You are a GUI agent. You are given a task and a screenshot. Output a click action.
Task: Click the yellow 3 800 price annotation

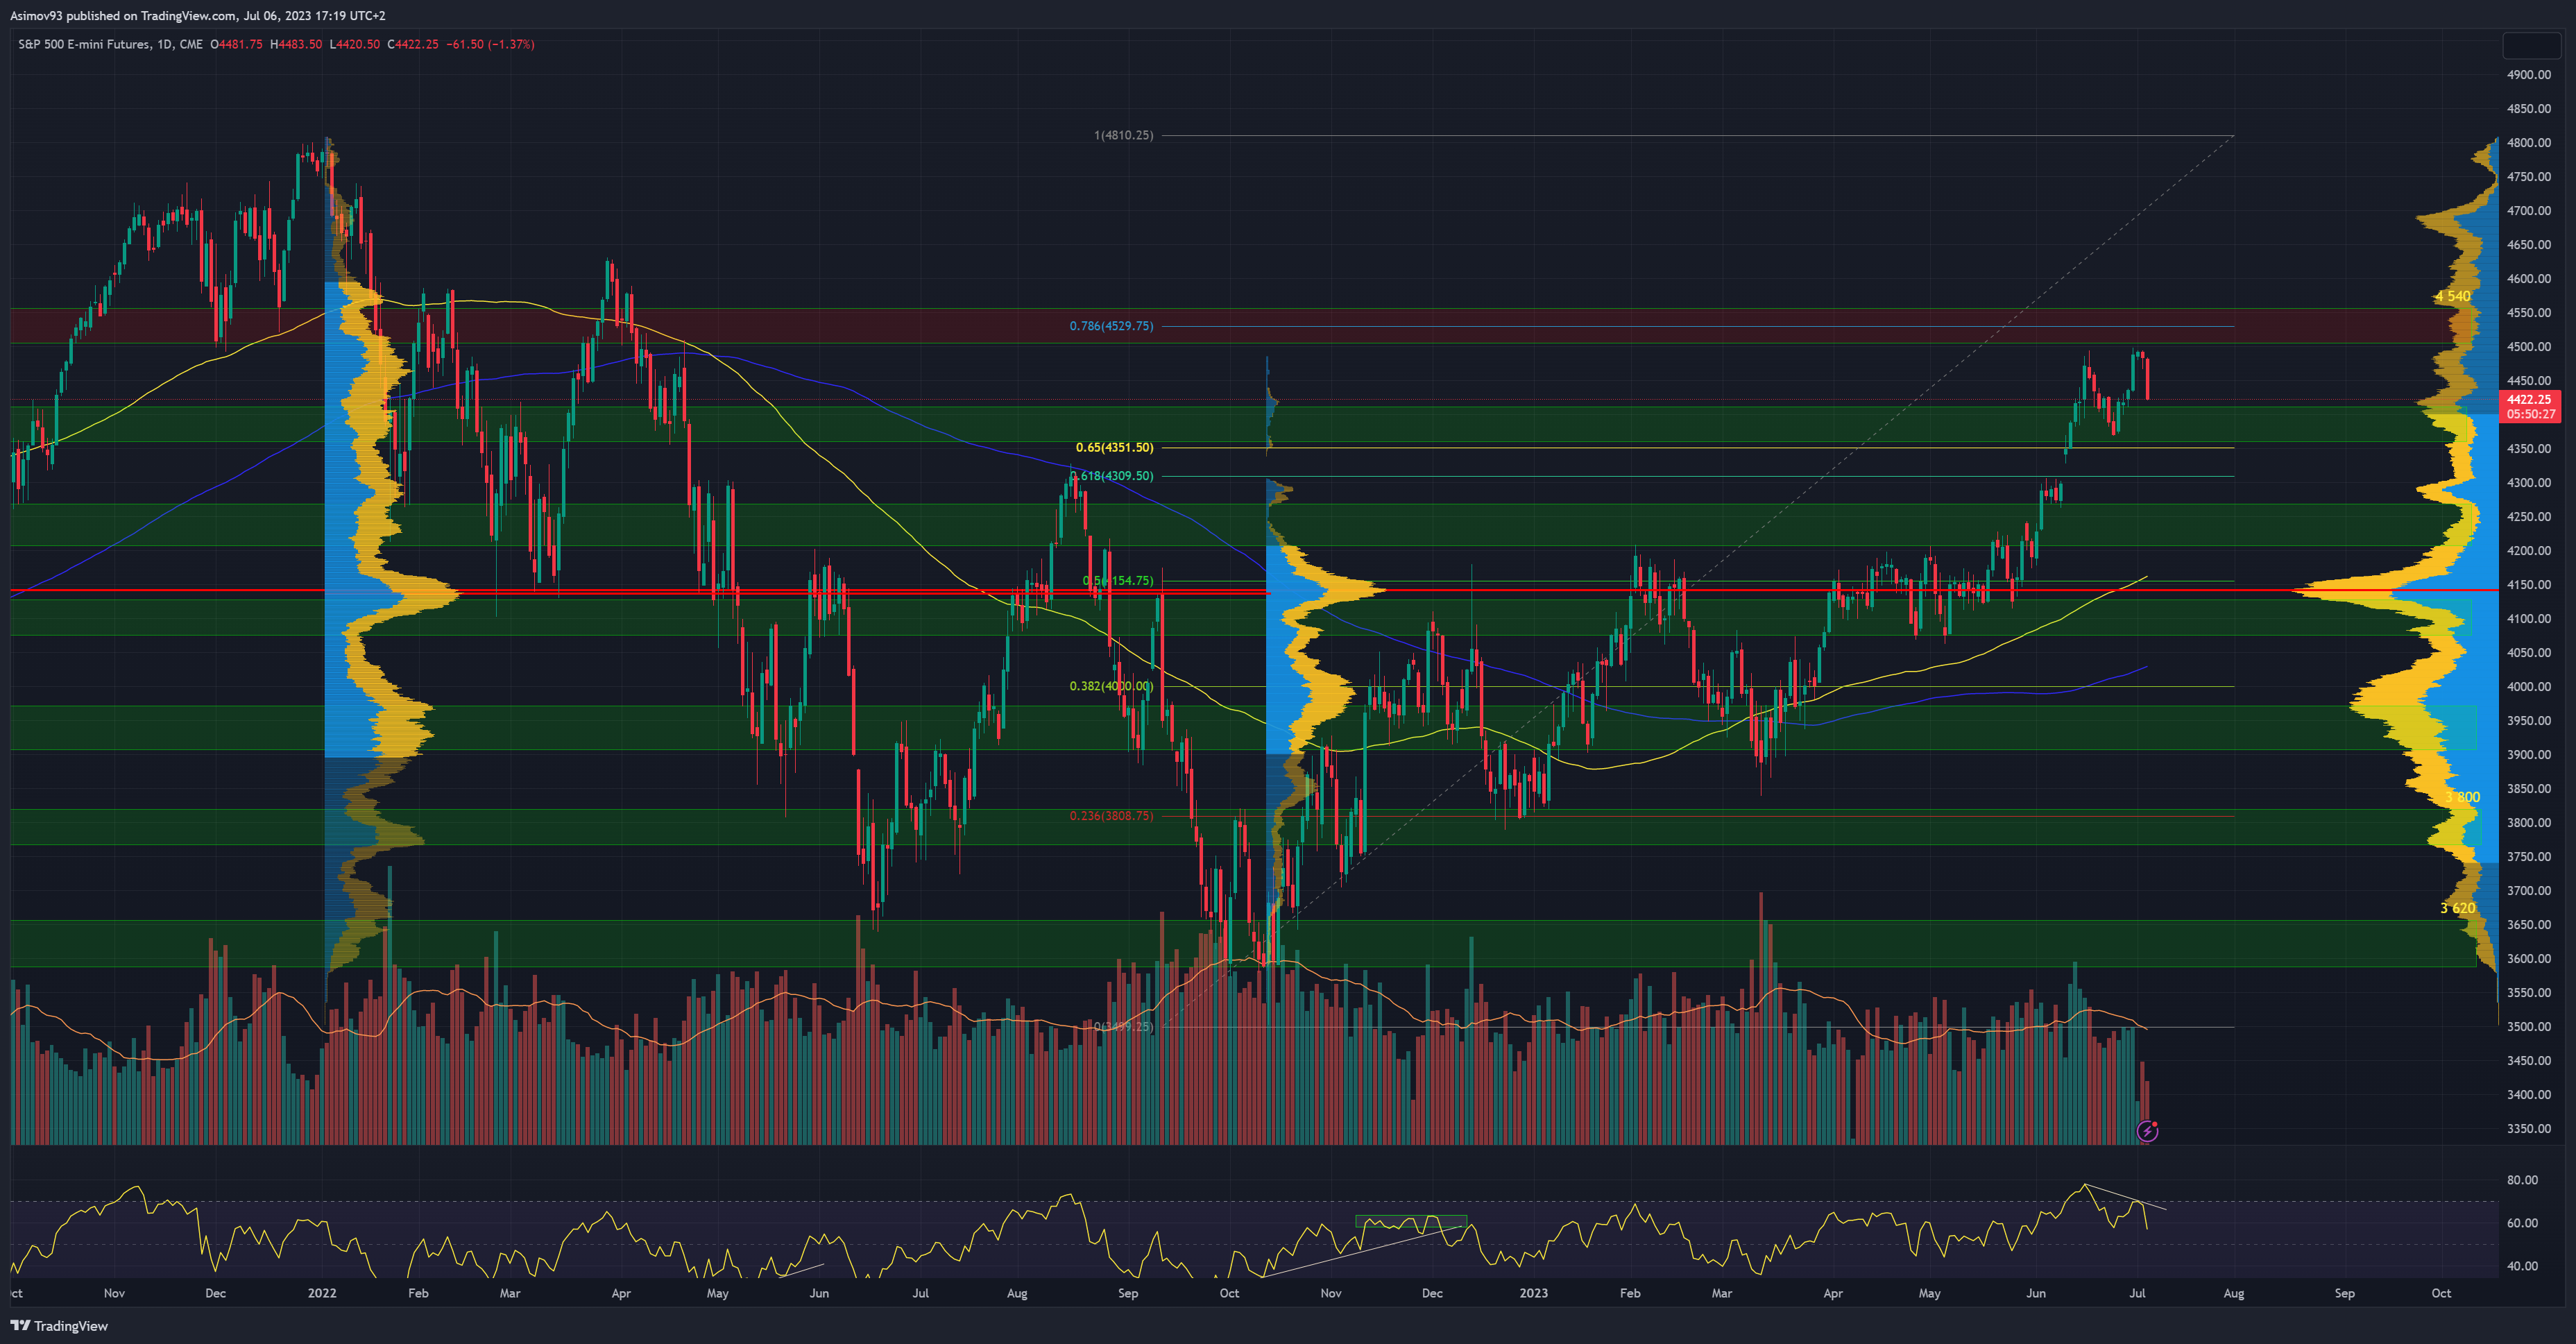point(2462,797)
